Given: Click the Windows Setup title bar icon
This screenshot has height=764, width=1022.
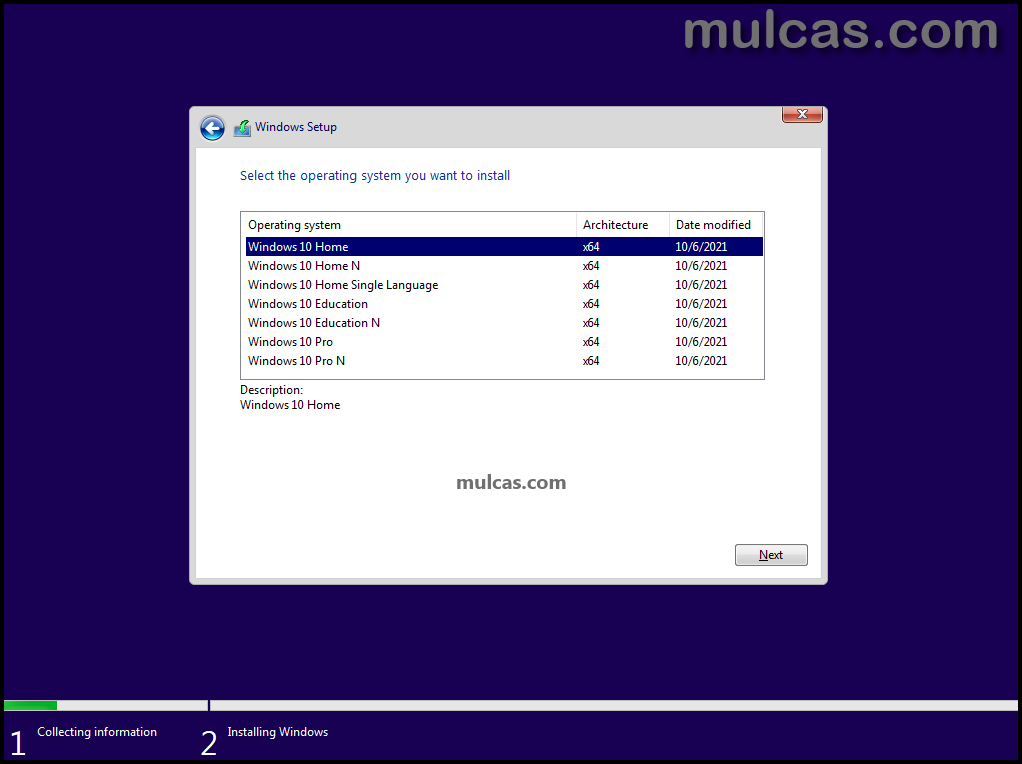Looking at the screenshot, I should click(242, 128).
